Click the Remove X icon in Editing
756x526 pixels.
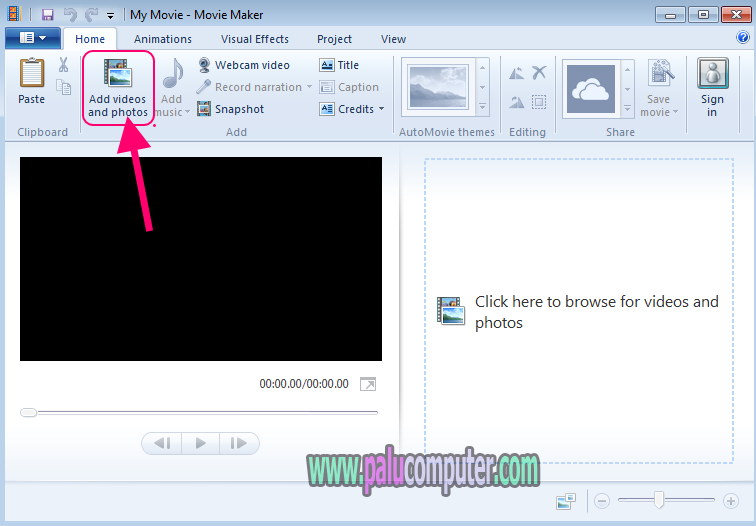pos(539,73)
